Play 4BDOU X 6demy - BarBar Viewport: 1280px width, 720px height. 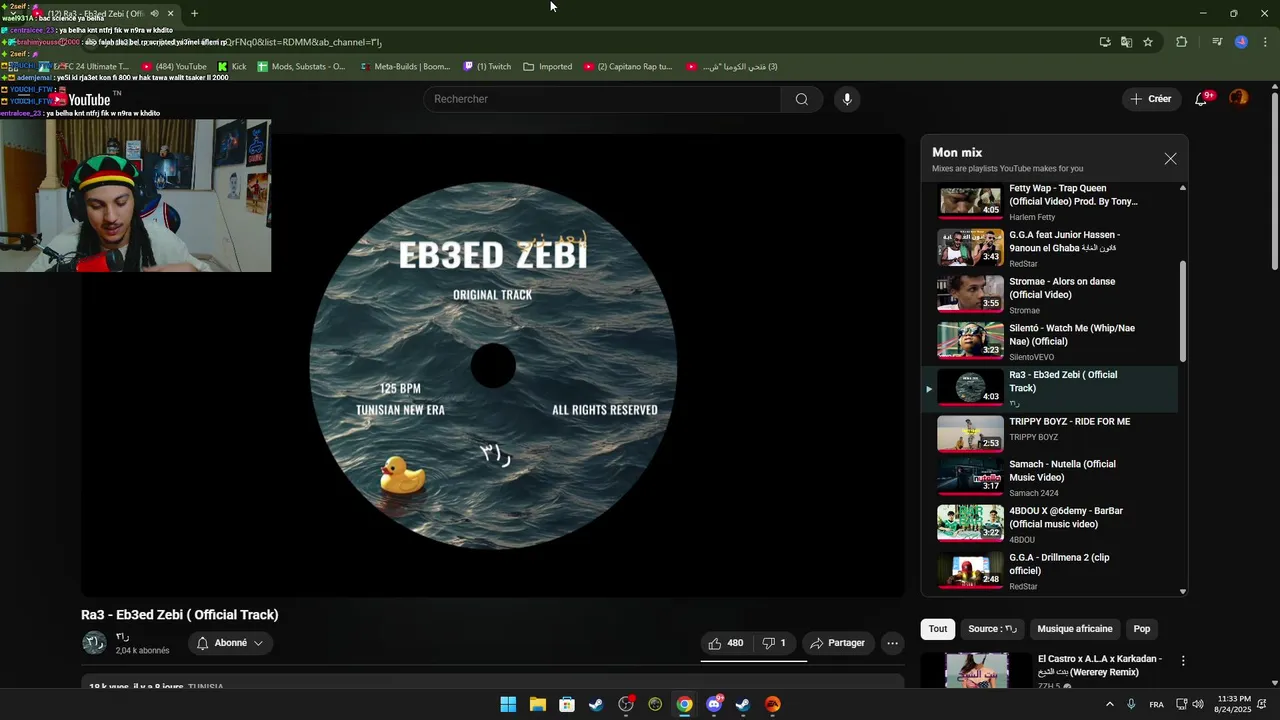click(1049, 524)
